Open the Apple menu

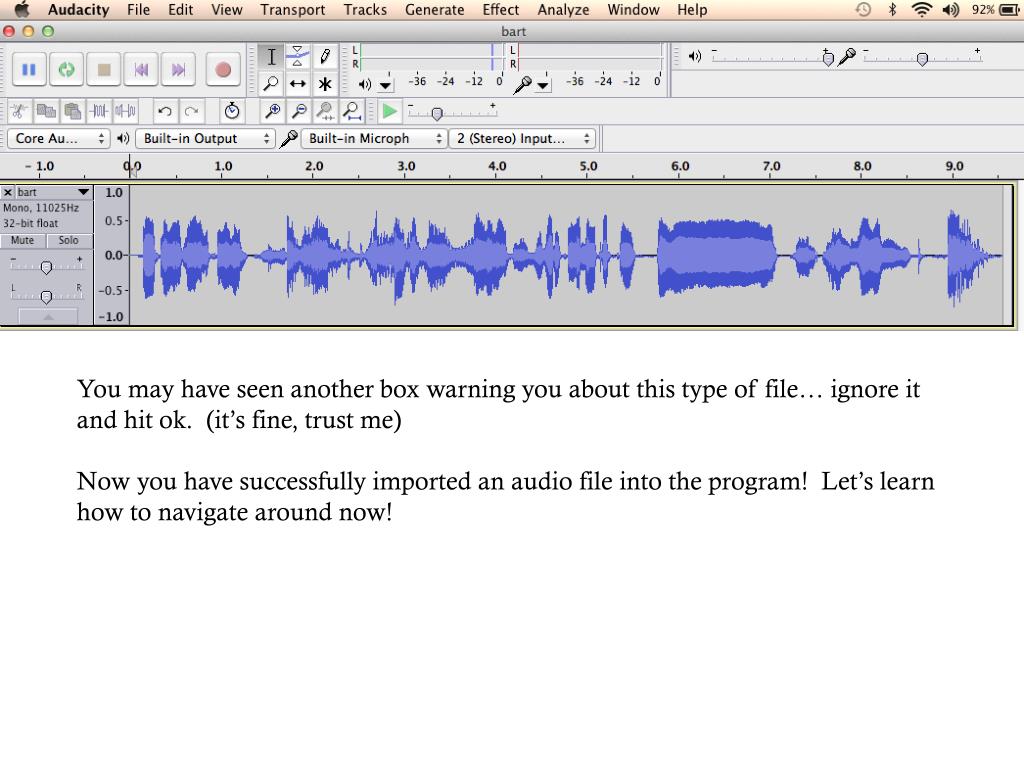22,9
